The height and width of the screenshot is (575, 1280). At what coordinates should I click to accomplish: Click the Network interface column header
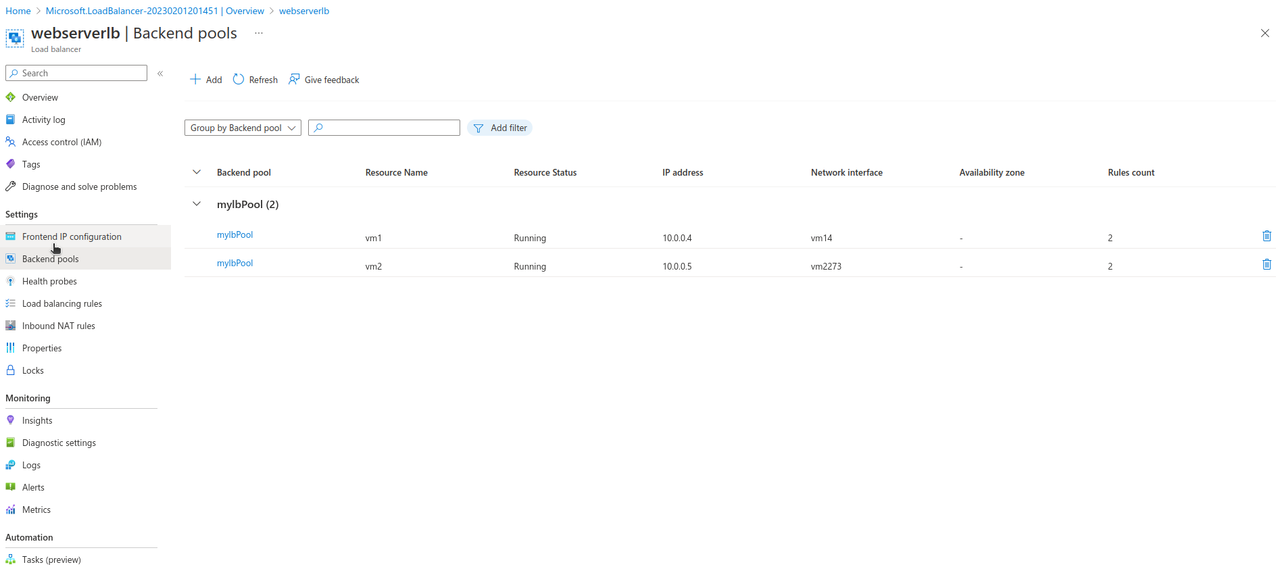(847, 172)
